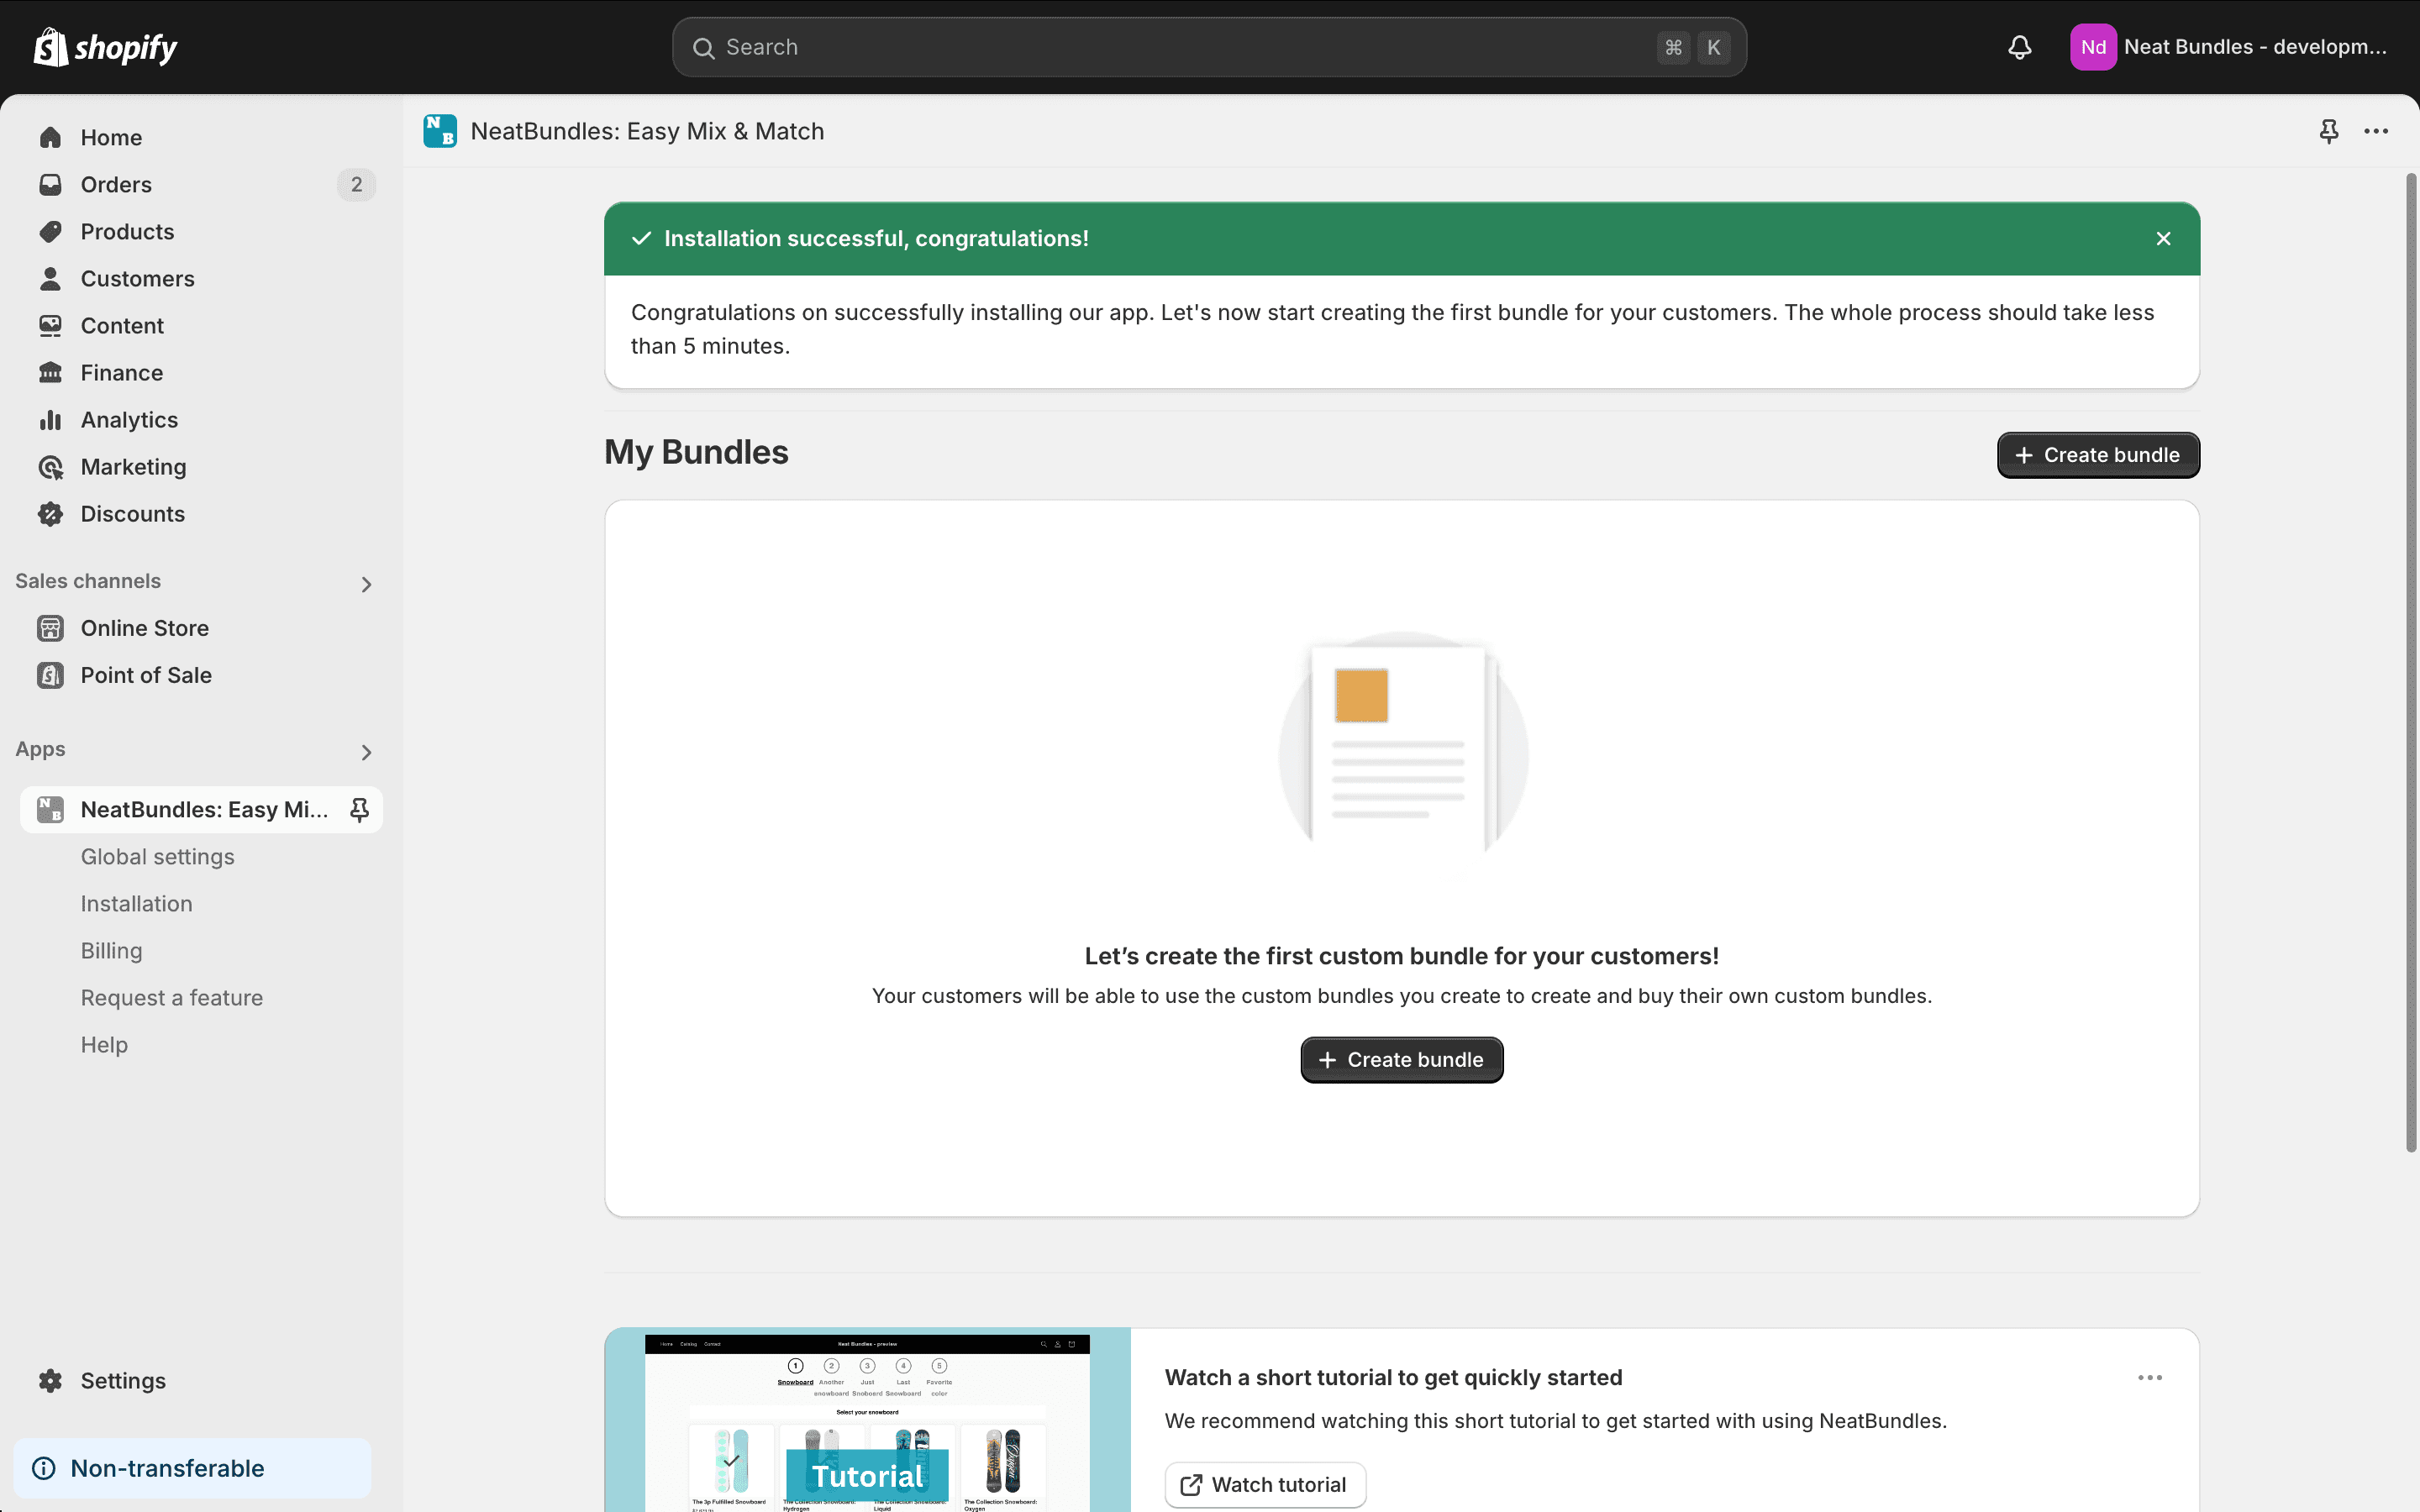This screenshot has width=2420, height=1512.
Task: Open Global settings submenu item
Action: 157,856
